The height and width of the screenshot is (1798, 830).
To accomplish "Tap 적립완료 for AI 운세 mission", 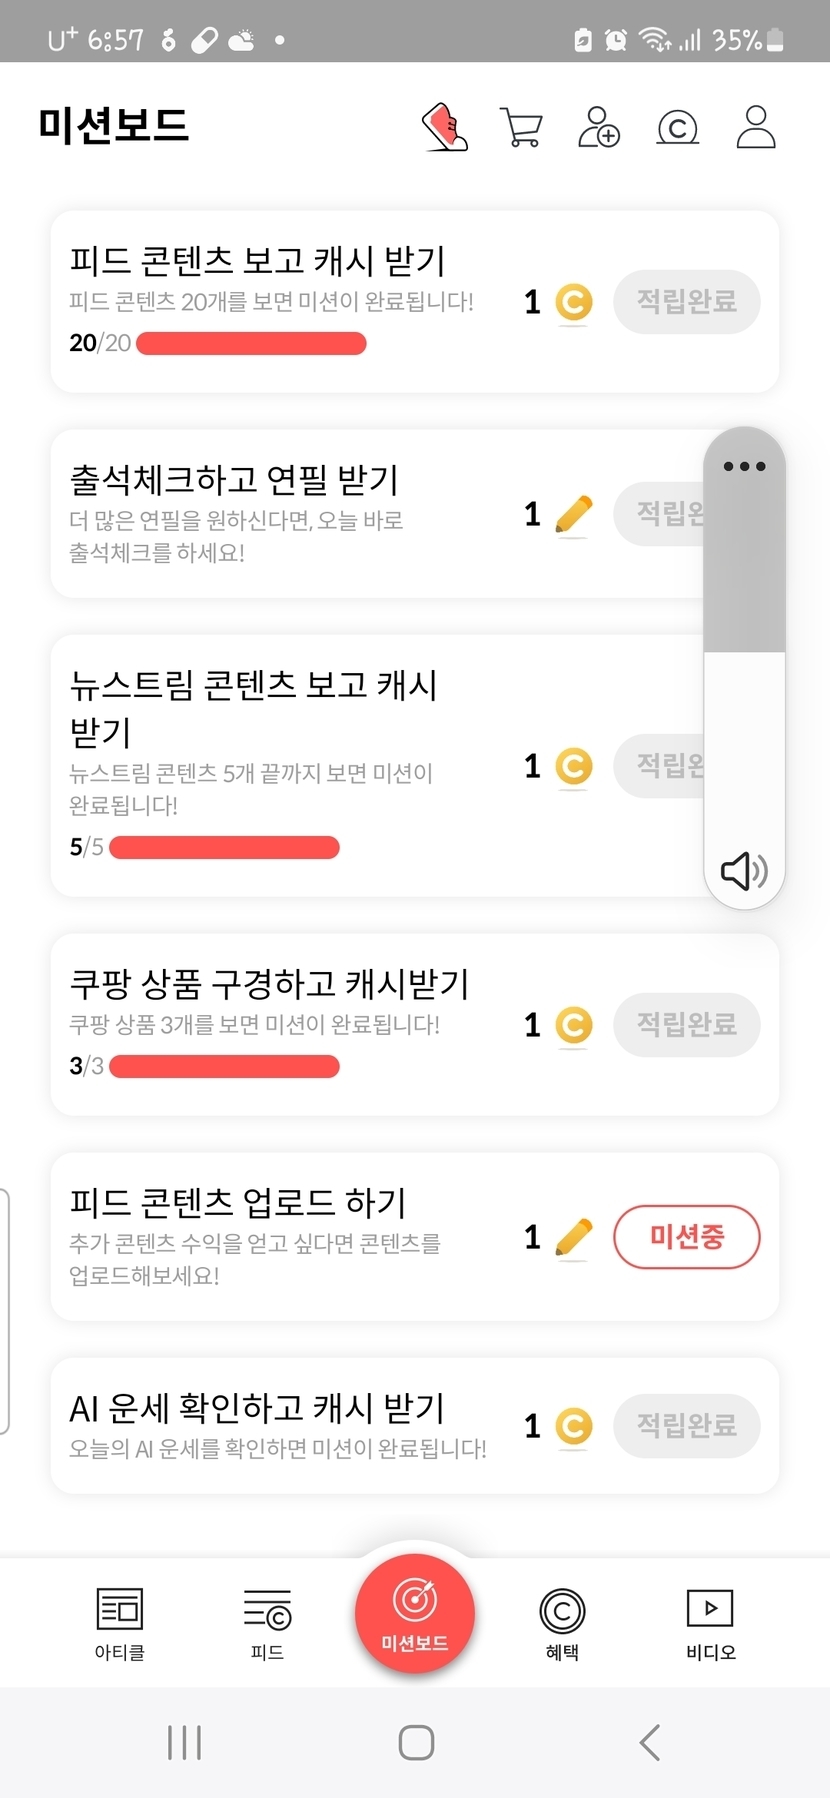I will pos(686,1425).
